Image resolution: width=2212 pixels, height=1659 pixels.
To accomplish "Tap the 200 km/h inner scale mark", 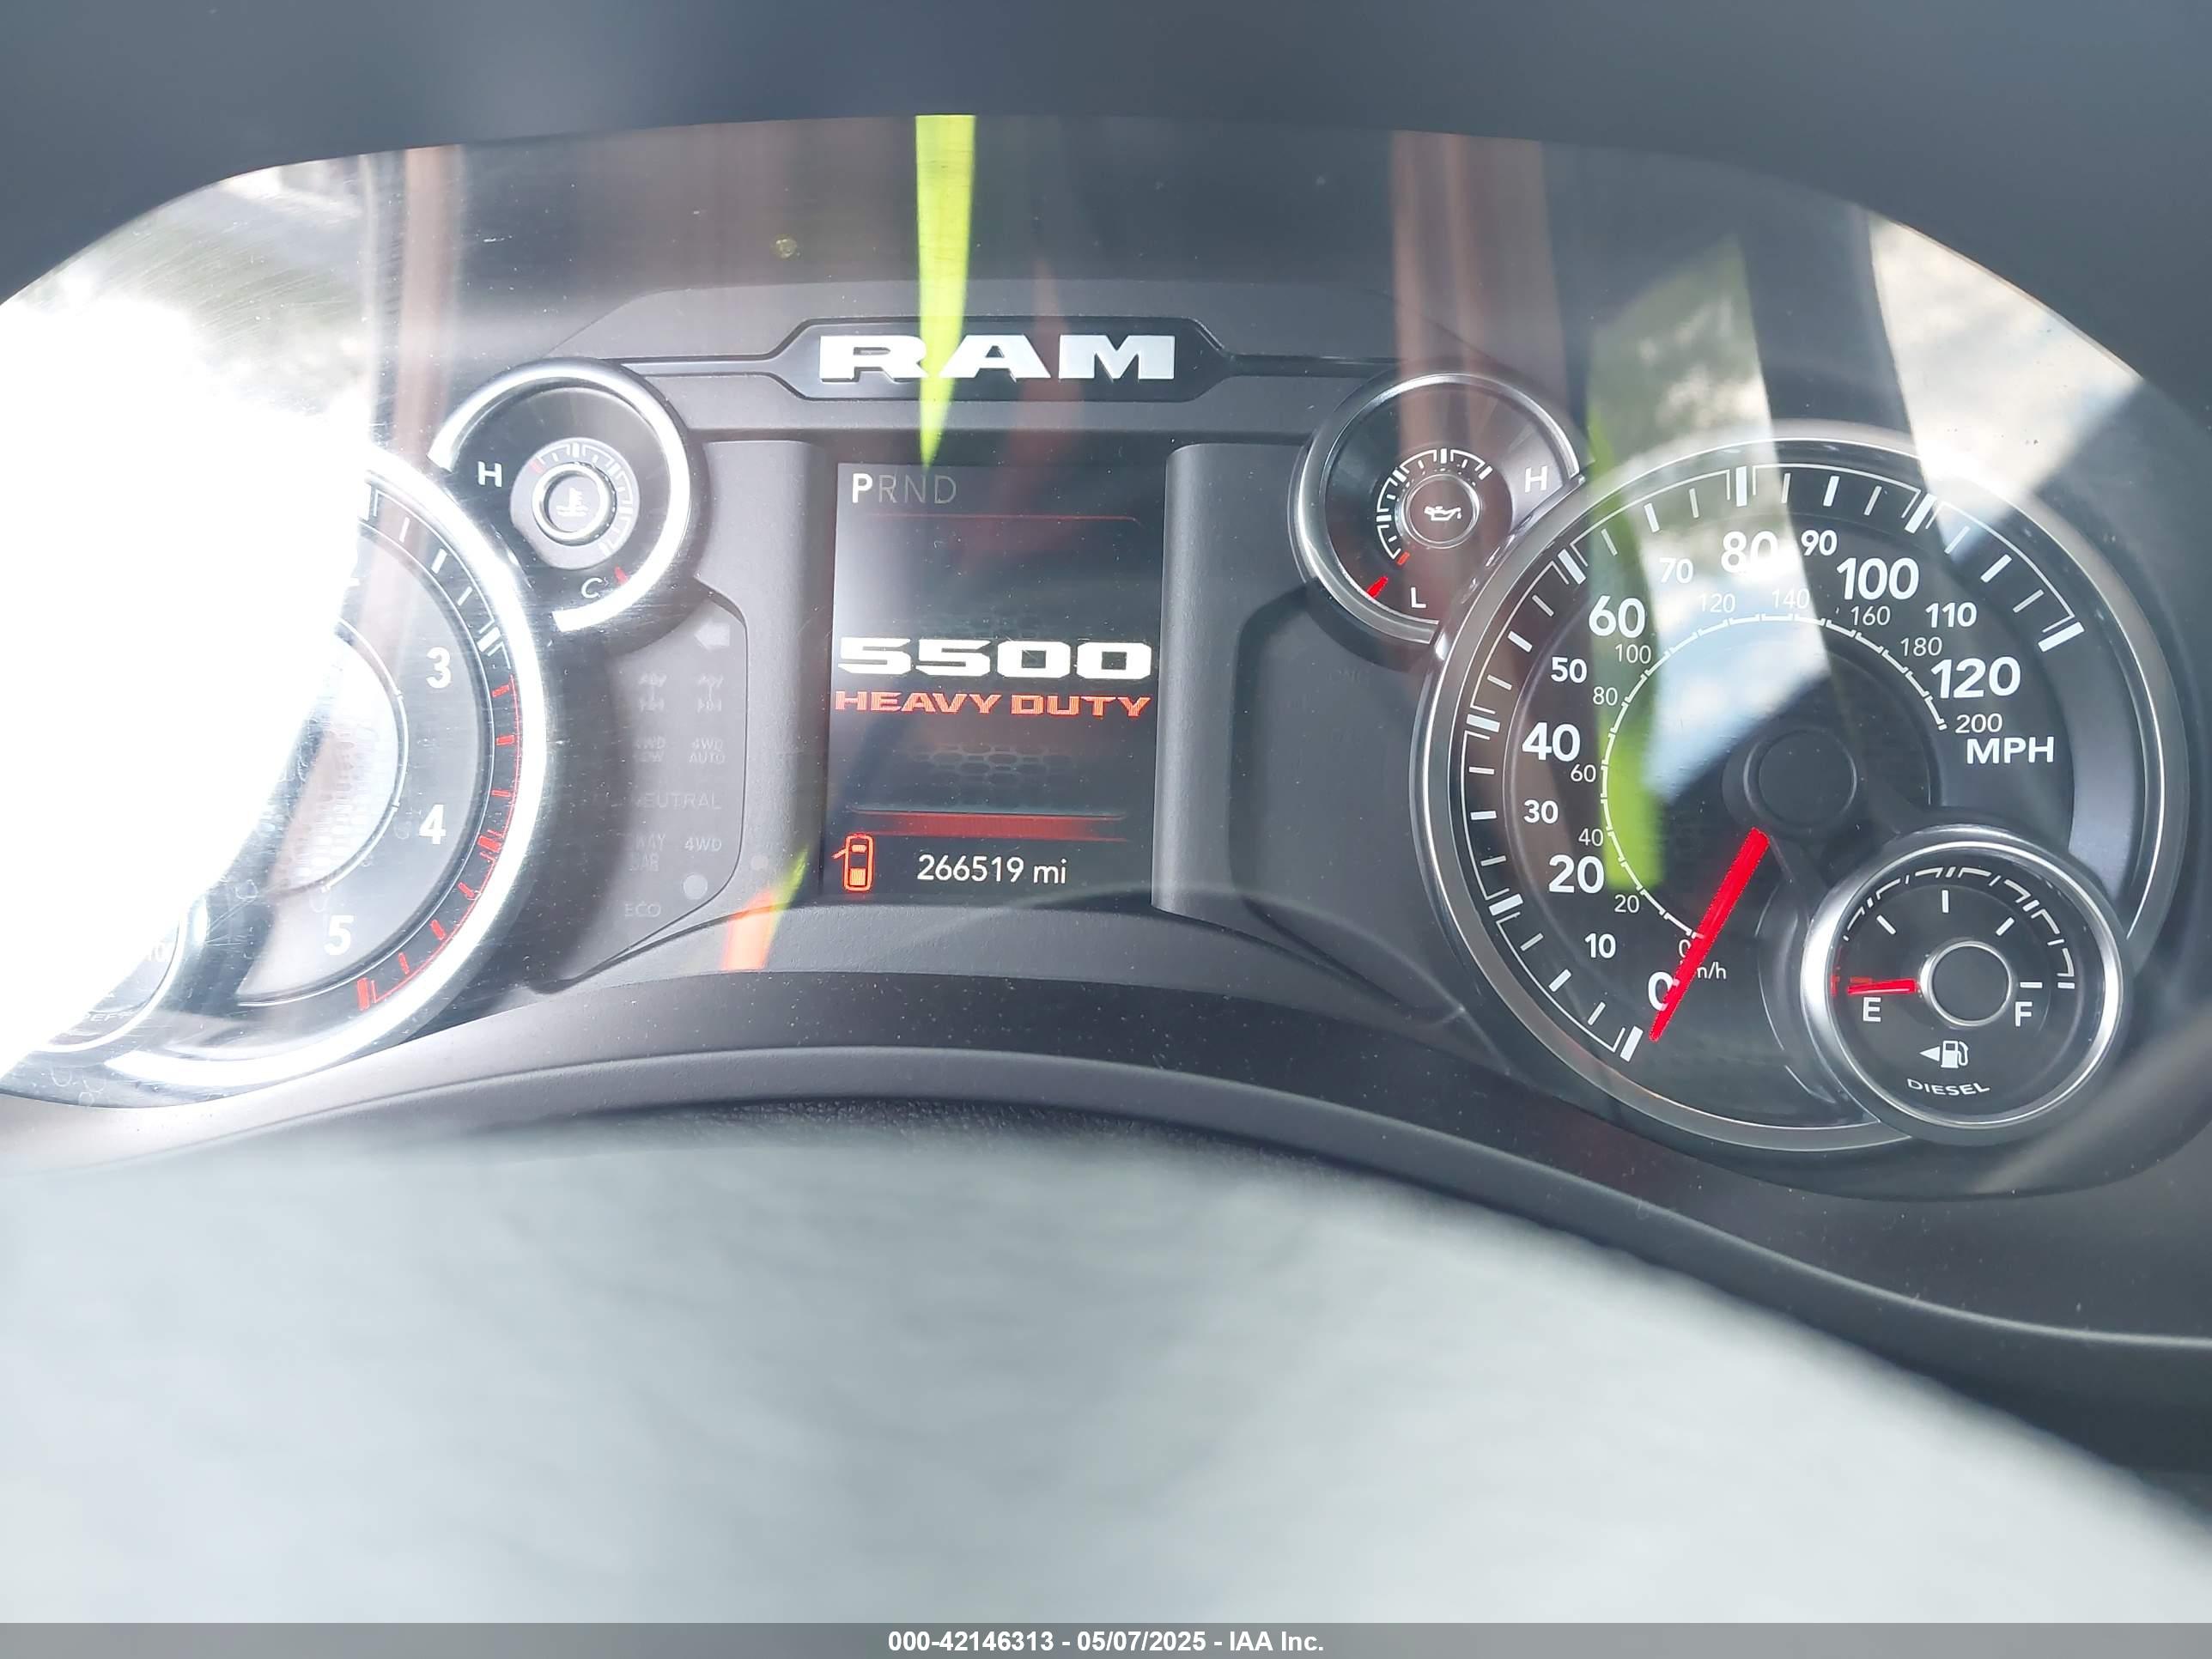I will 1978,723.
